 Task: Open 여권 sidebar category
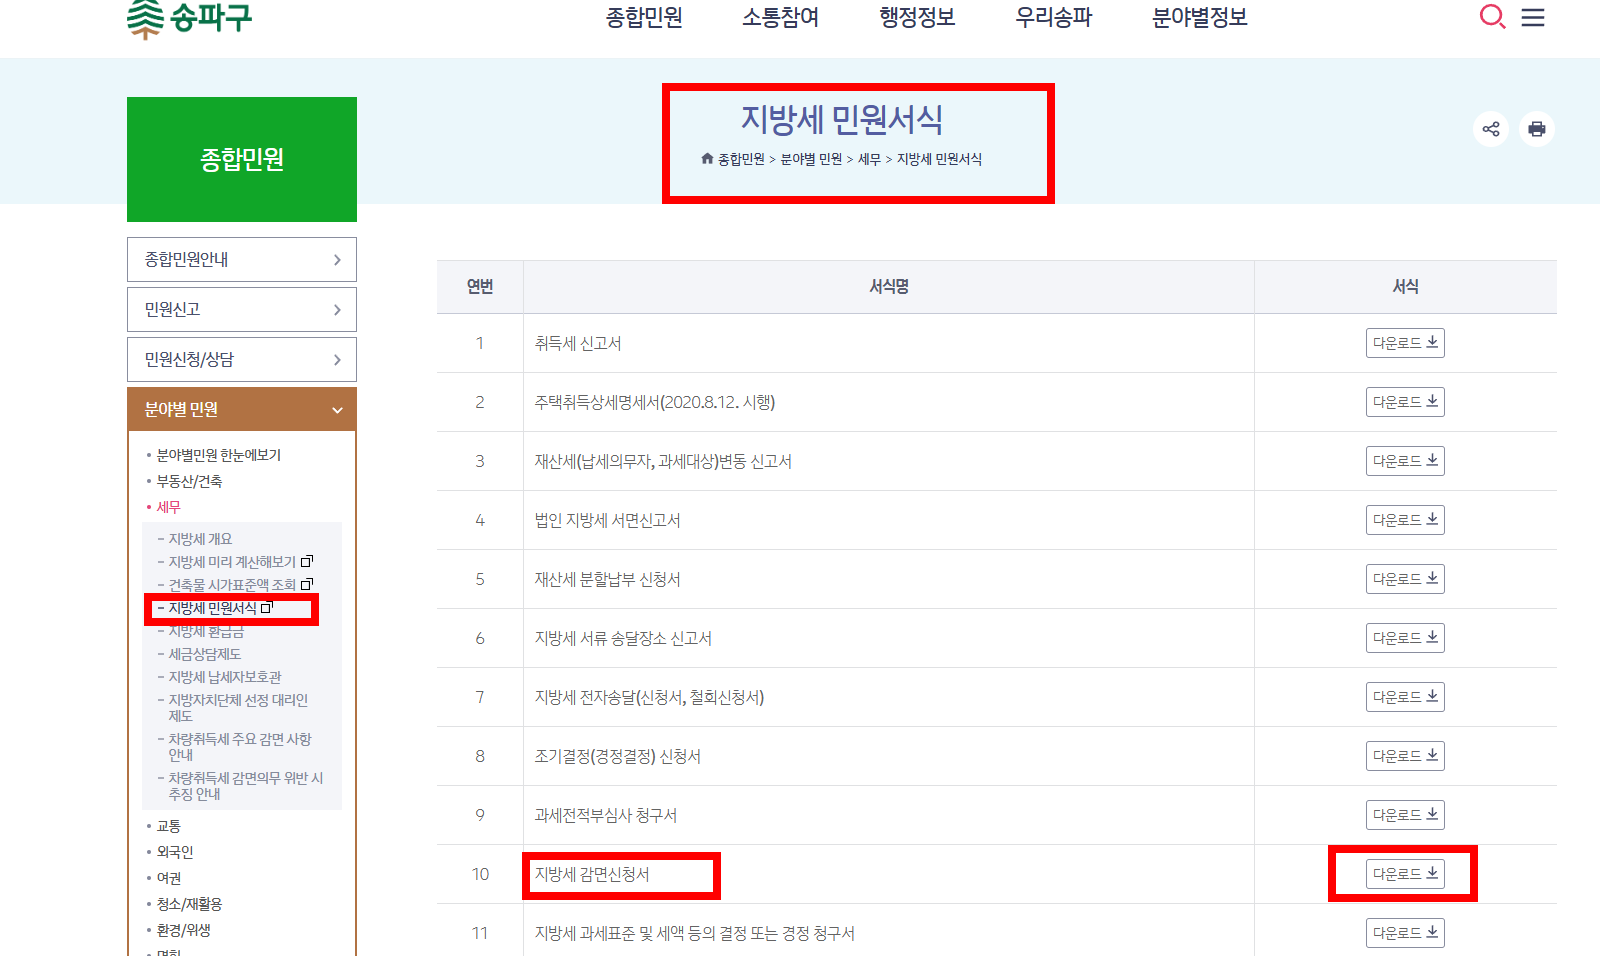point(168,878)
